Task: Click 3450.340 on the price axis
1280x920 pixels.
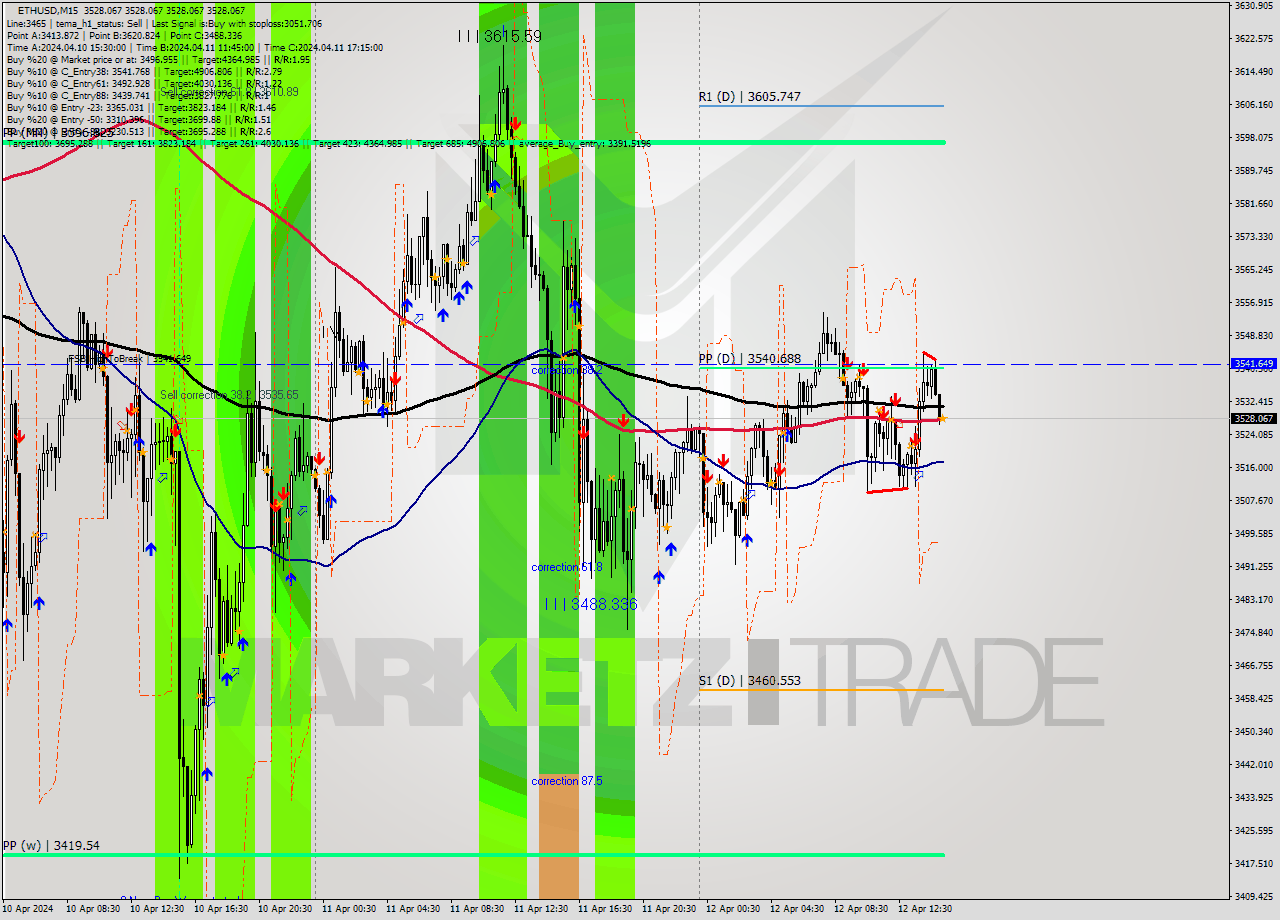Action: tap(1254, 731)
